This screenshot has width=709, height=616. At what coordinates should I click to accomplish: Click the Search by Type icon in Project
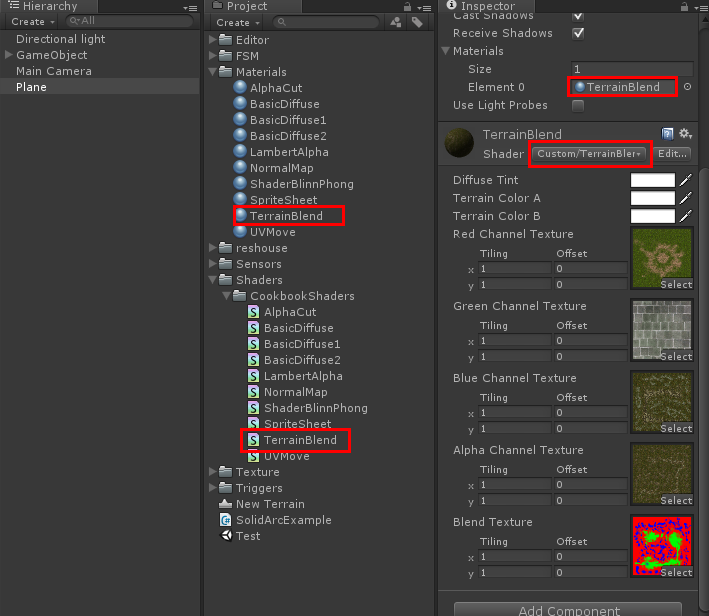click(x=395, y=22)
